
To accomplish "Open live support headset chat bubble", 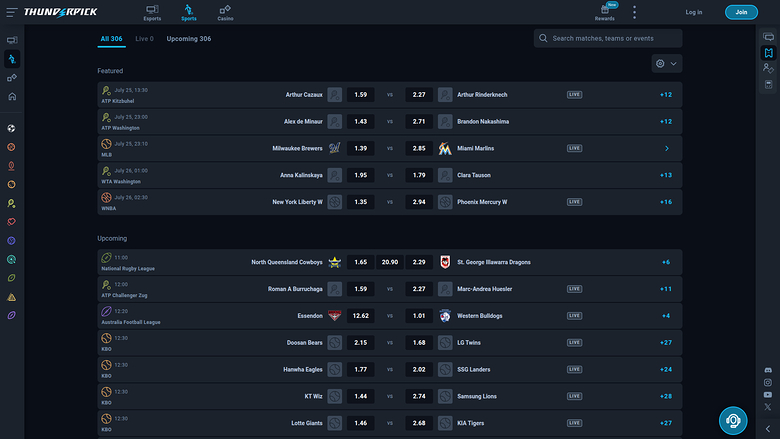I will [x=733, y=421].
